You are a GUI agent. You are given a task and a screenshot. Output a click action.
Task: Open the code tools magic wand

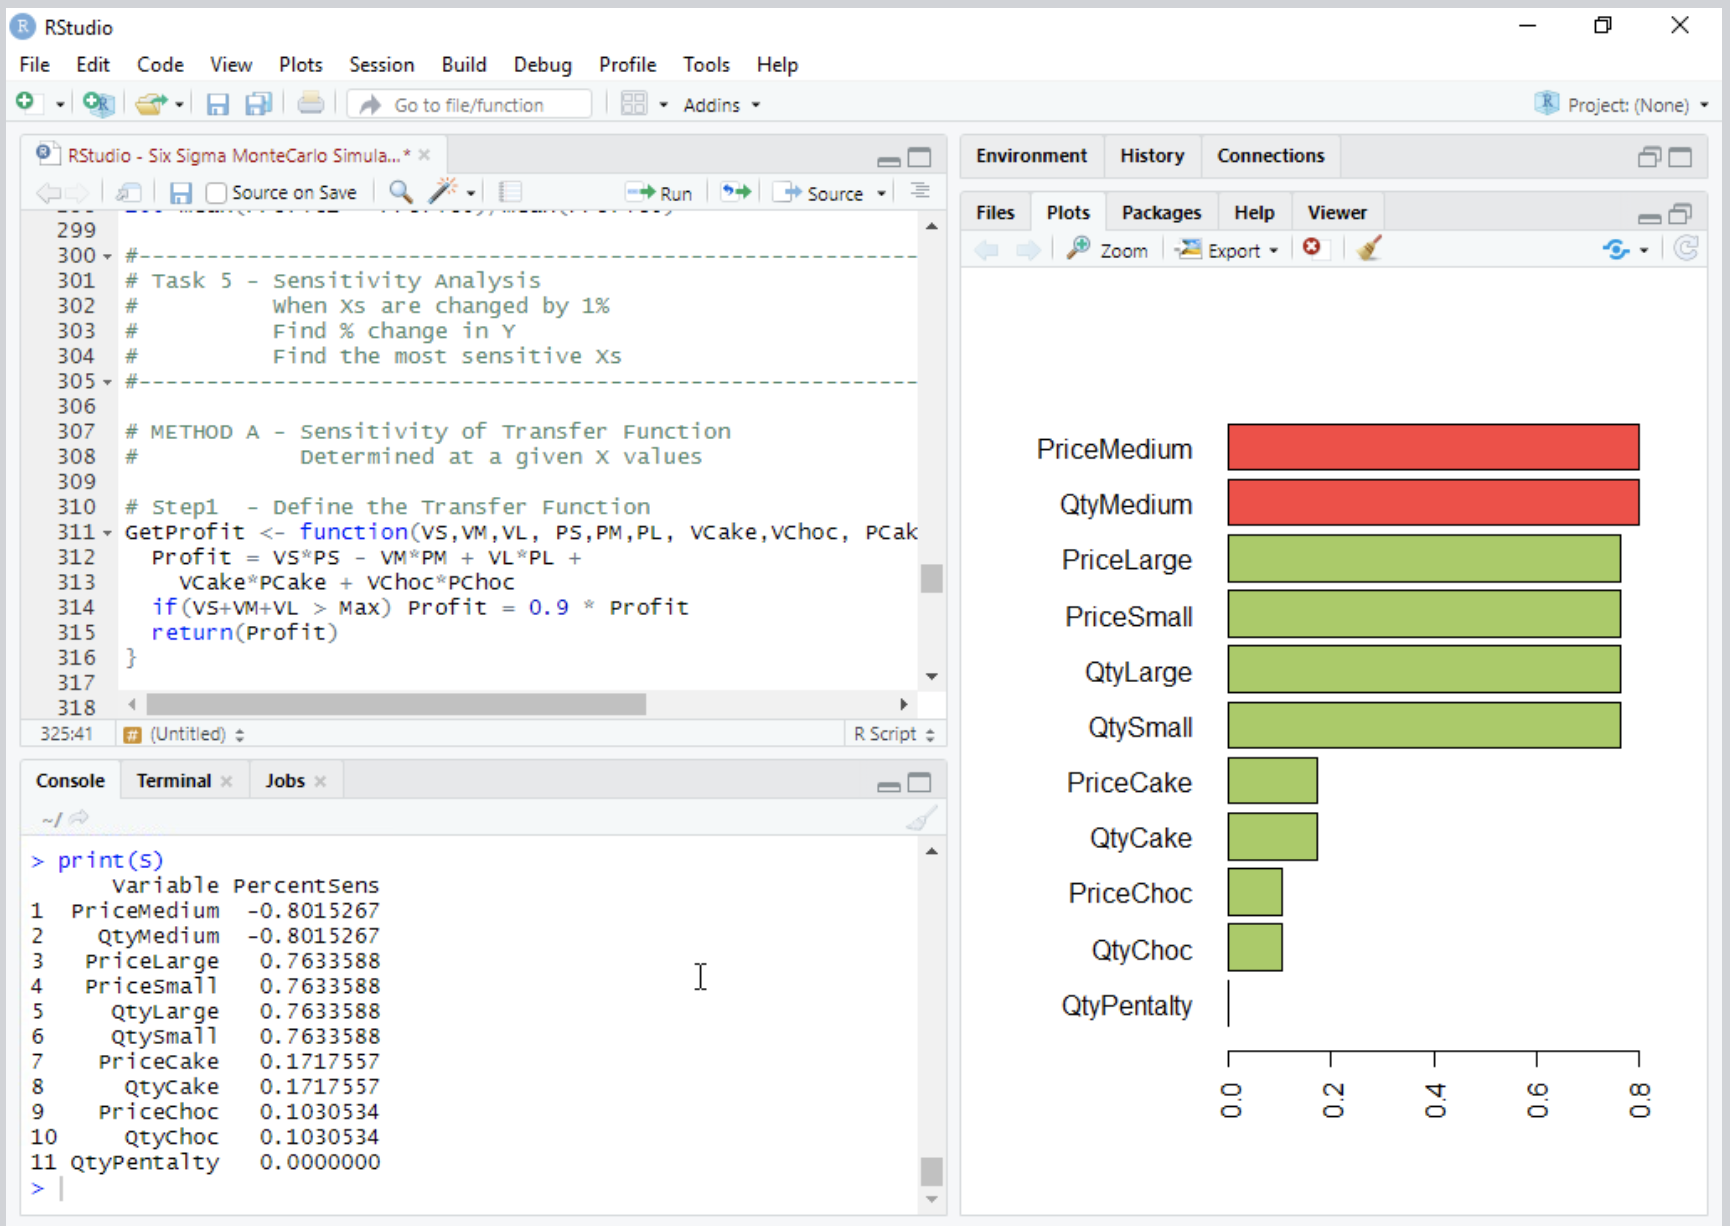pos(445,191)
